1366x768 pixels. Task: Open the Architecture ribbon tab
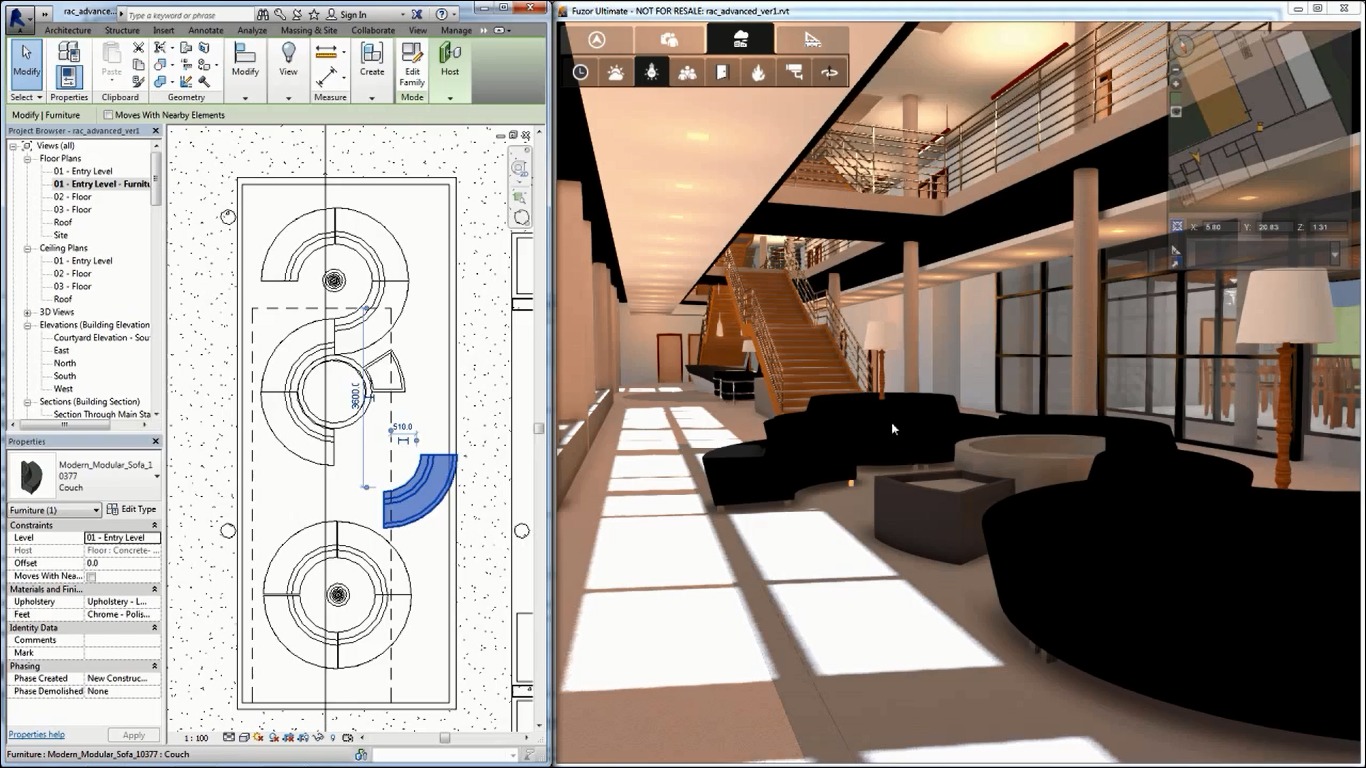[x=67, y=30]
